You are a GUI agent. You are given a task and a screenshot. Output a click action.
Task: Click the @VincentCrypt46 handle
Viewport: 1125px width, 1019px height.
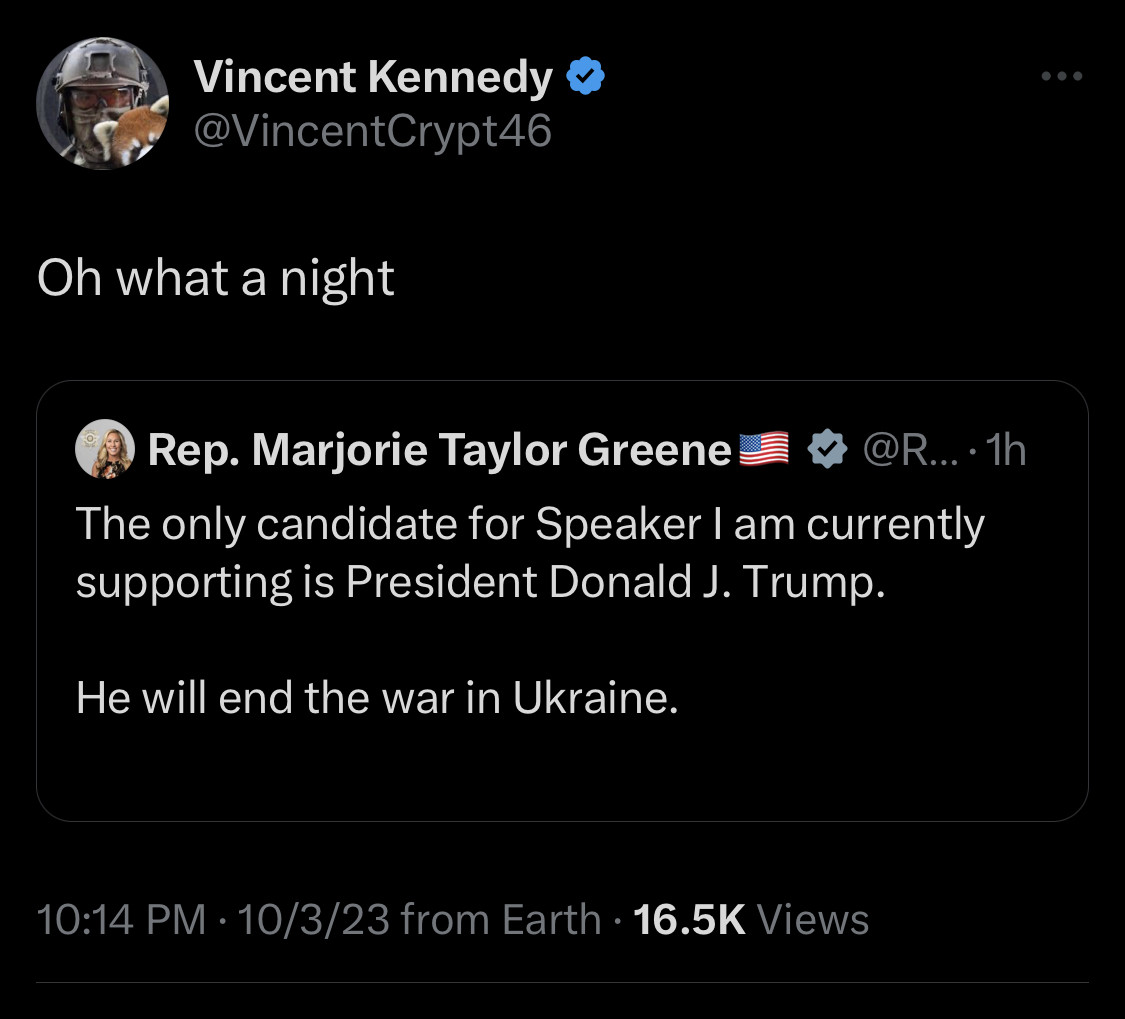pos(371,131)
